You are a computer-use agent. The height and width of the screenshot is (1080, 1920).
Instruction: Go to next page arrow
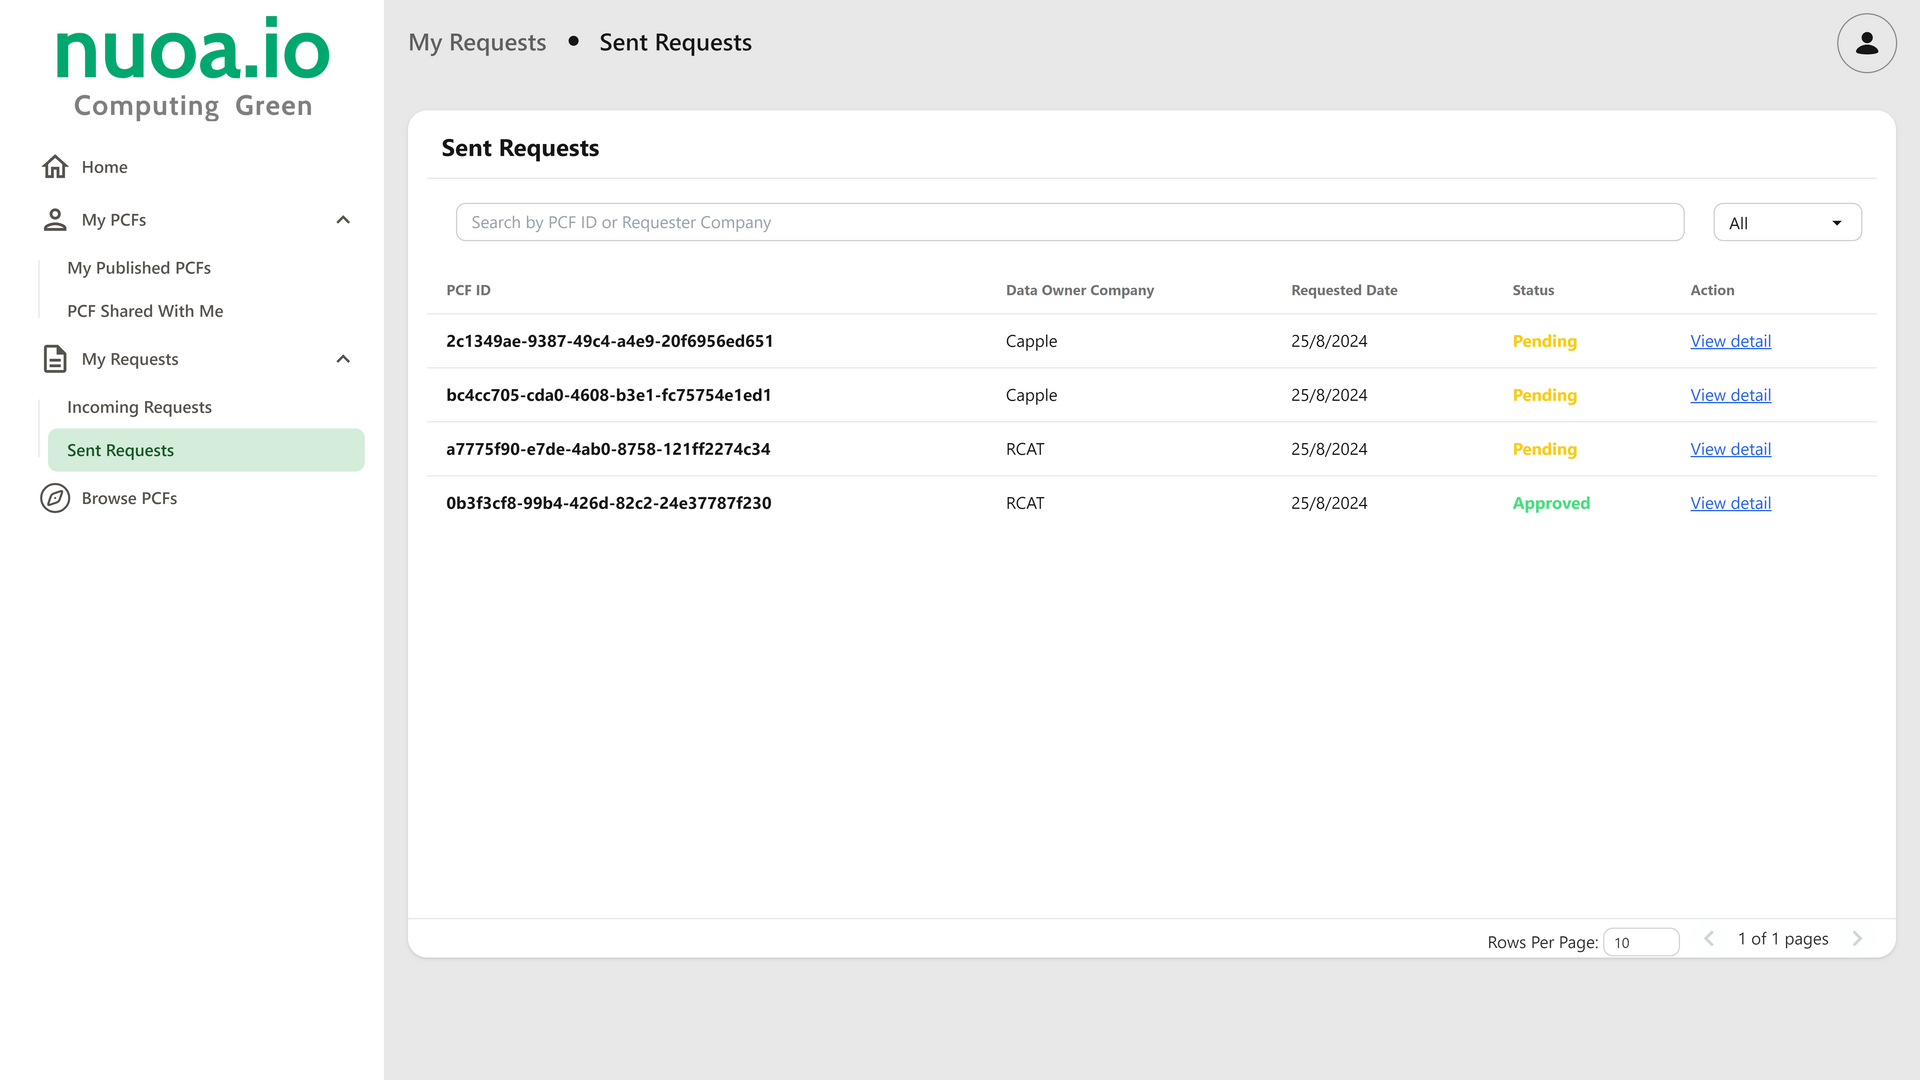pos(1857,939)
